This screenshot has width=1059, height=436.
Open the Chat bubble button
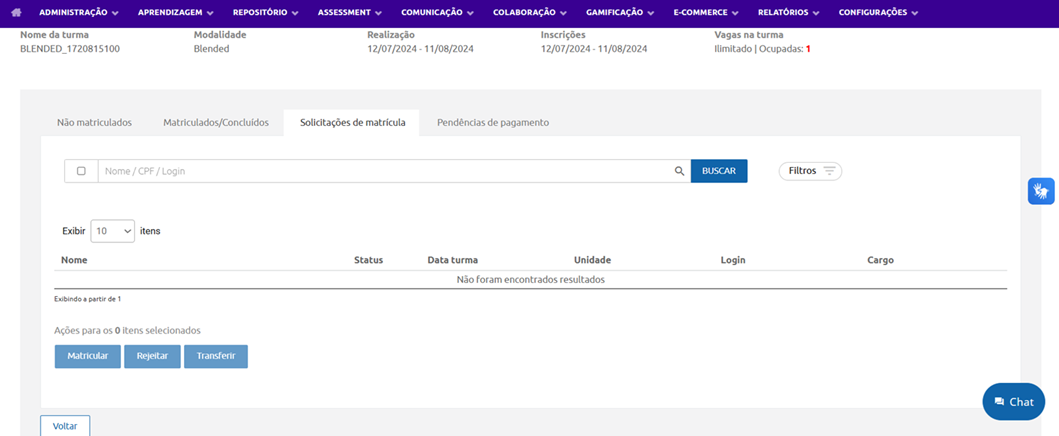1014,402
